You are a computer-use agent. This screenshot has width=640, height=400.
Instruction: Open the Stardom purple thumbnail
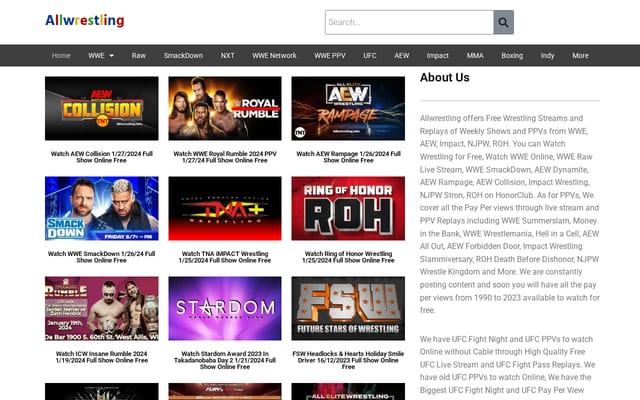coord(225,309)
